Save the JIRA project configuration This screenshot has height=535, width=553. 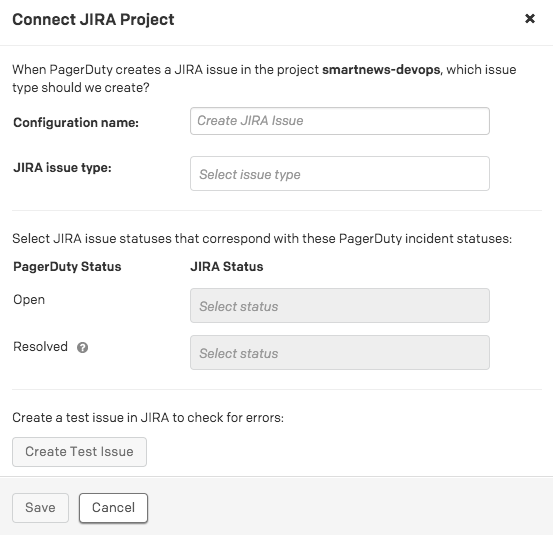[40, 508]
